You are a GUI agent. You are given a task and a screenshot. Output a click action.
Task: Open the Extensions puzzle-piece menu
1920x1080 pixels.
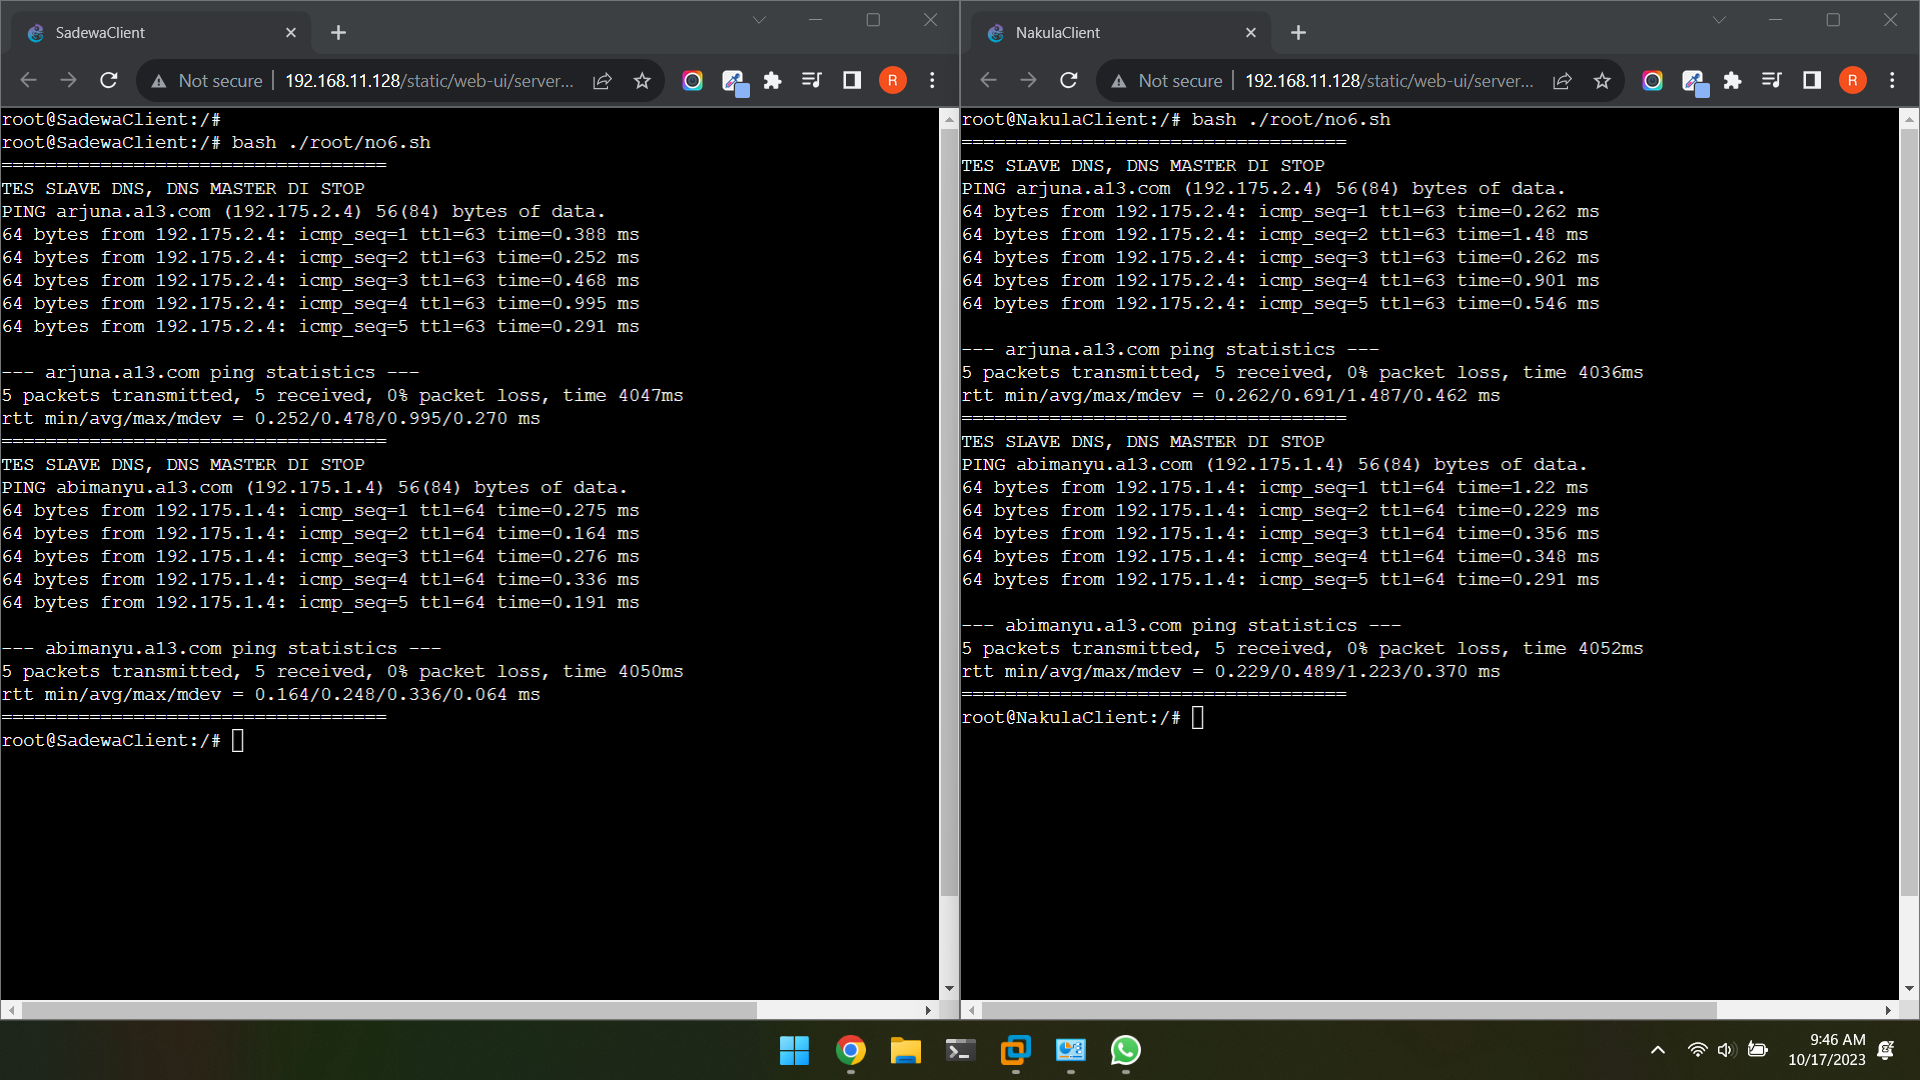772,80
